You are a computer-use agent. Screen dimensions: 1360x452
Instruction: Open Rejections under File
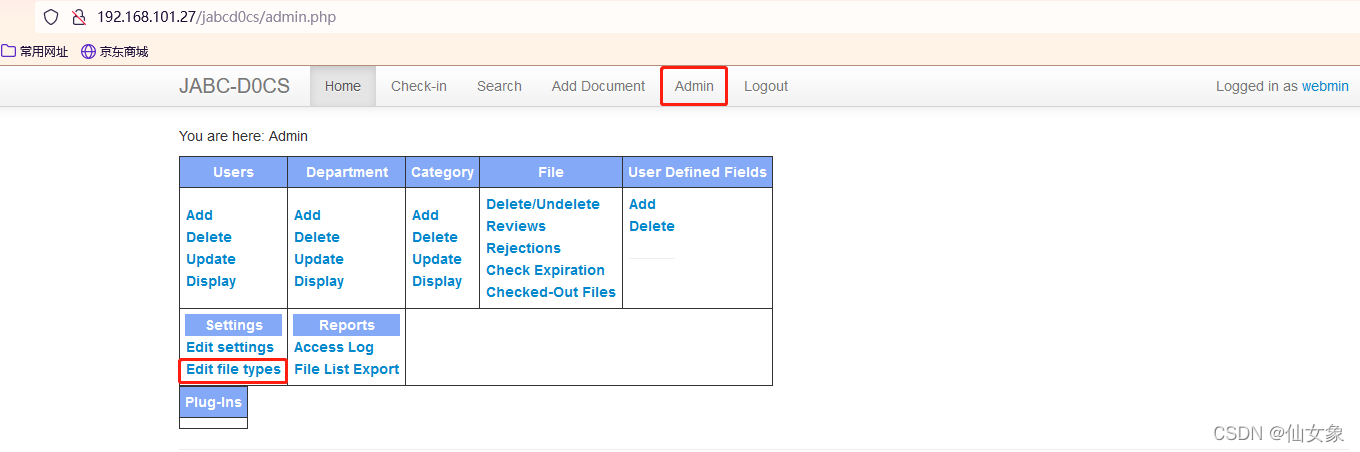click(523, 248)
